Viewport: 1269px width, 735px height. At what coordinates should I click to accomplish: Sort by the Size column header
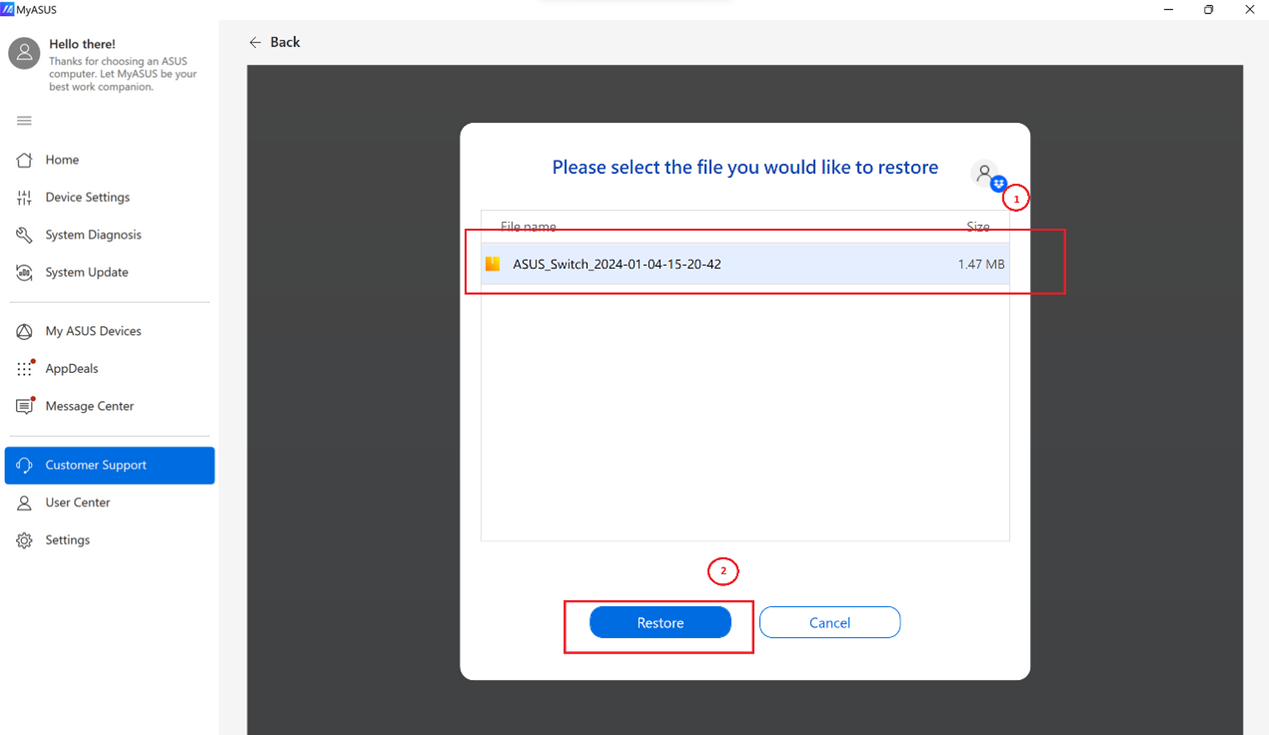[977, 227]
